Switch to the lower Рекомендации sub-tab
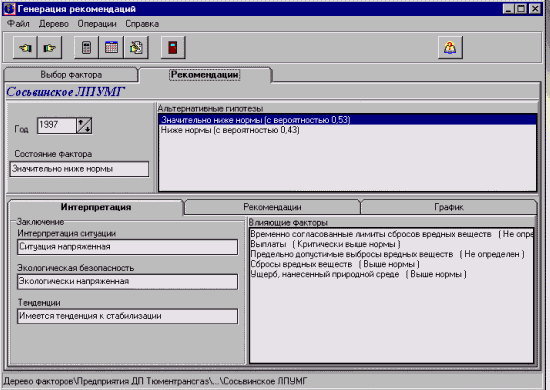This screenshot has width=550, height=390. (x=272, y=207)
